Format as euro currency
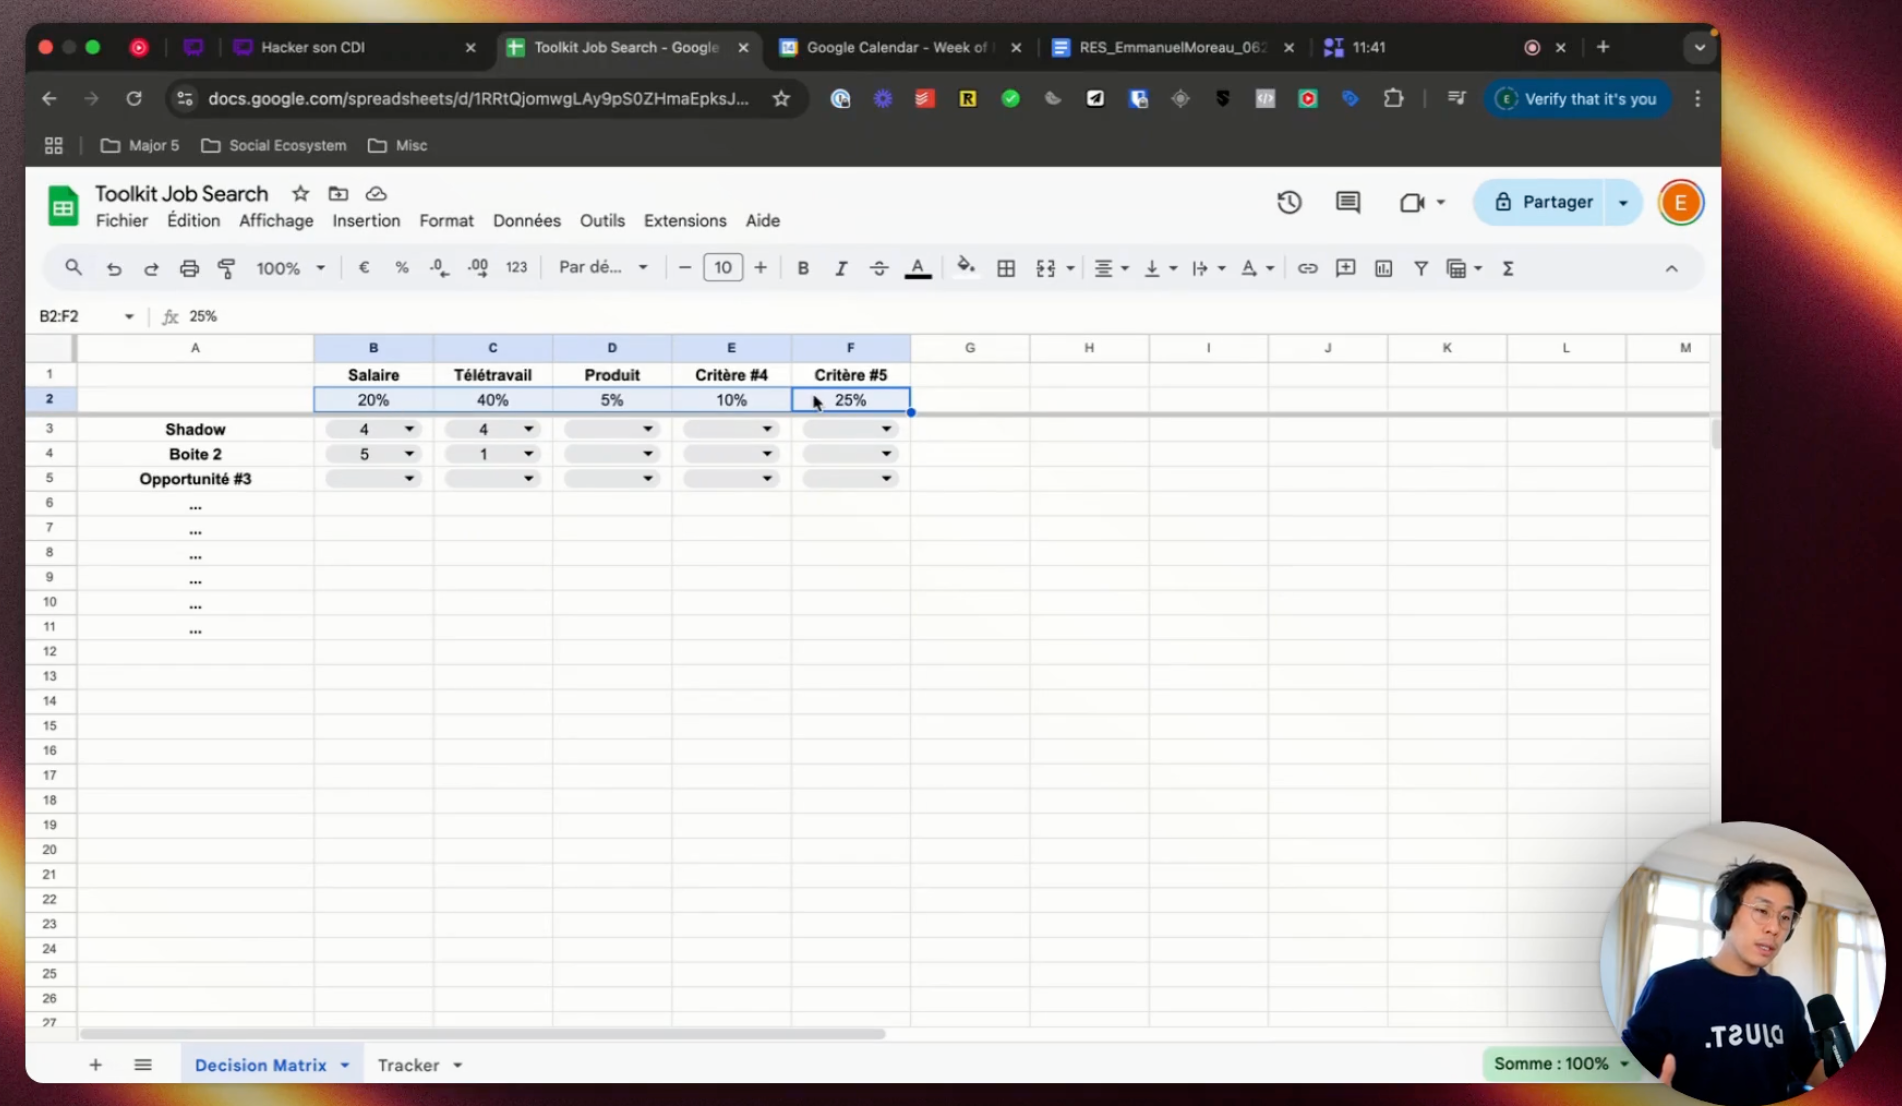1902x1106 pixels. 364,268
